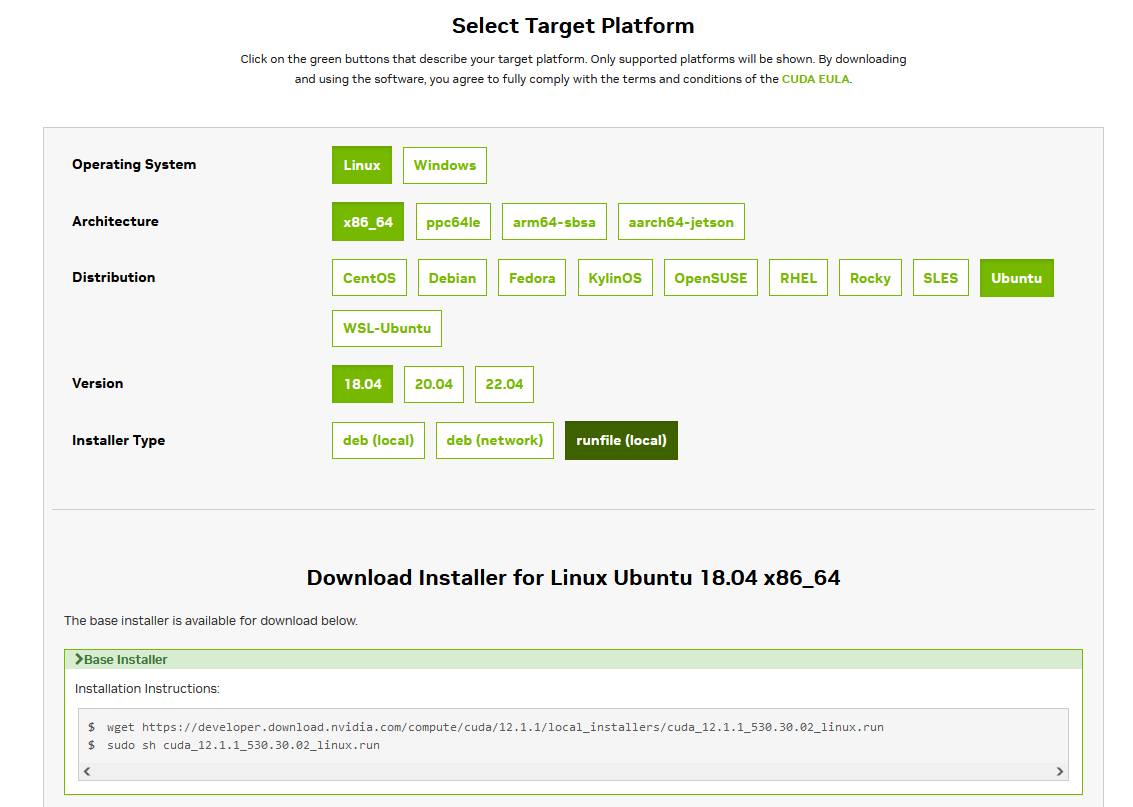This screenshot has height=807, width=1133.
Task: Select OpenSUSE distribution button
Action: point(711,278)
